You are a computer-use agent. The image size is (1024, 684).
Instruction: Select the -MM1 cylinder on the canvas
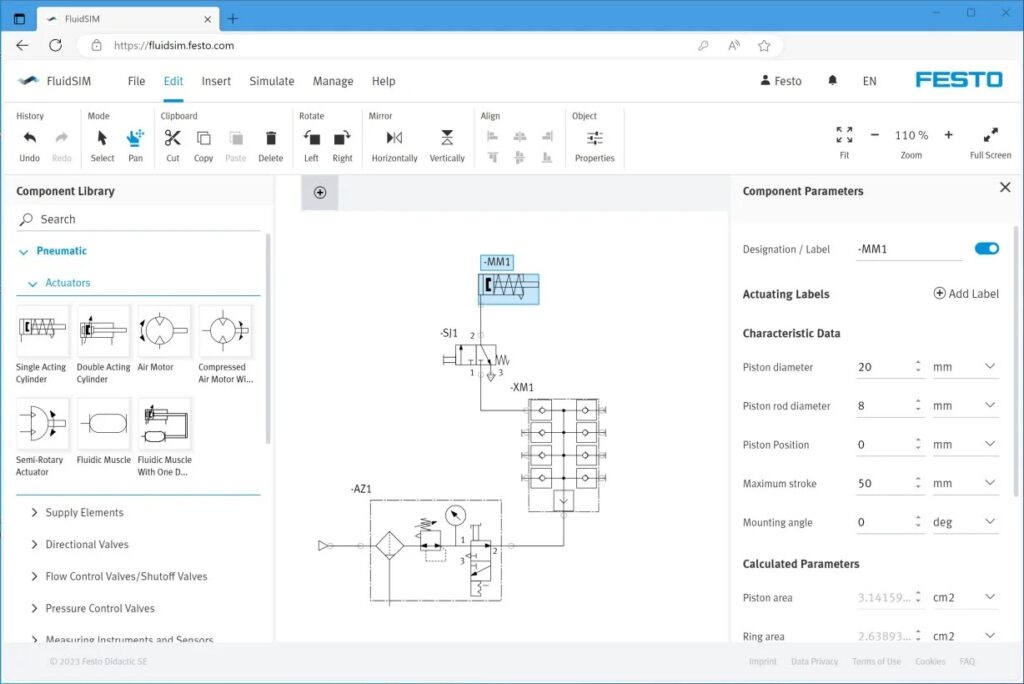pyautogui.click(x=509, y=288)
